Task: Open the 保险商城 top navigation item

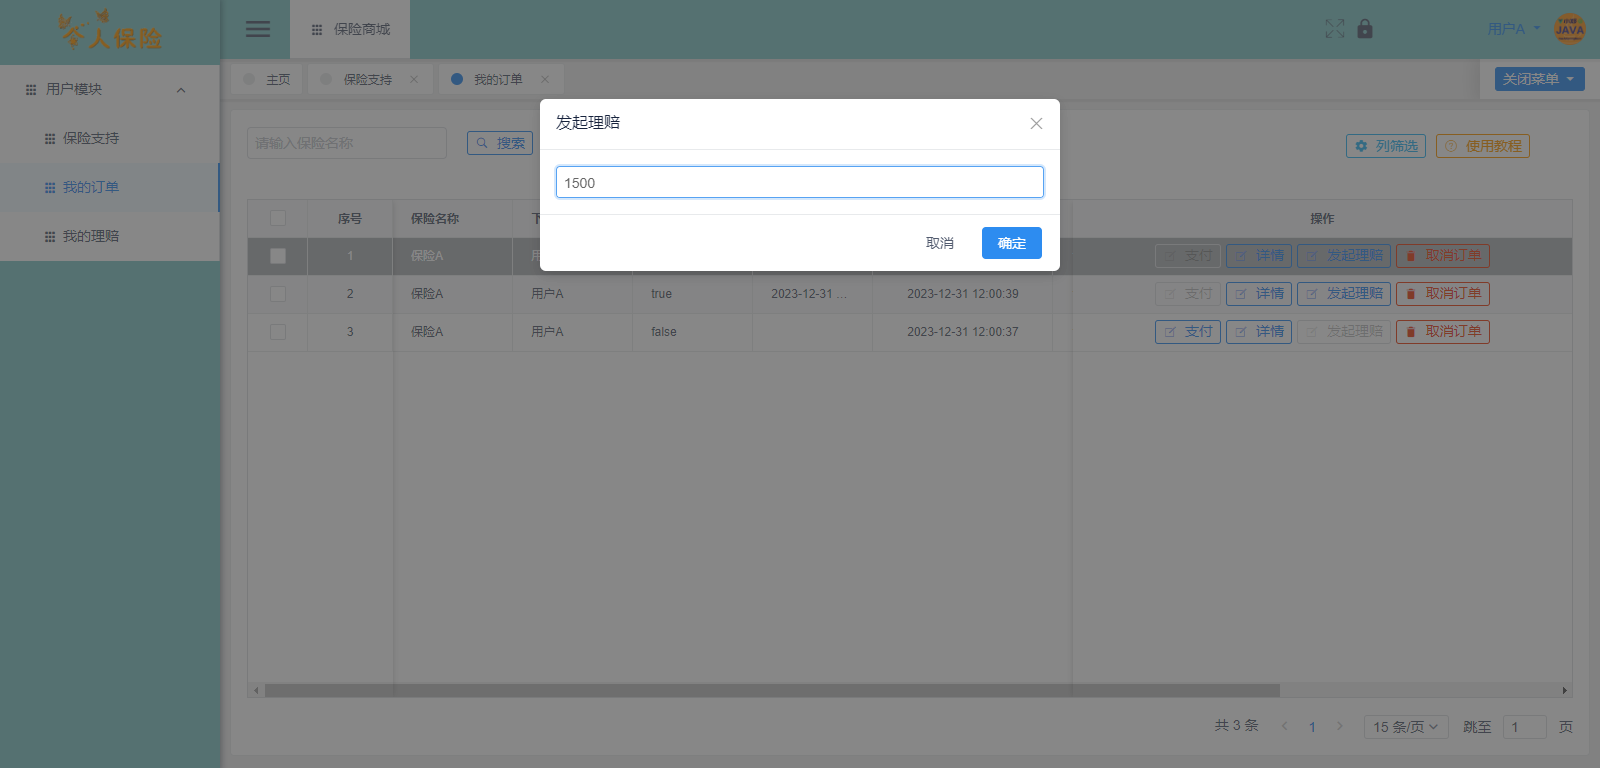Action: click(350, 30)
